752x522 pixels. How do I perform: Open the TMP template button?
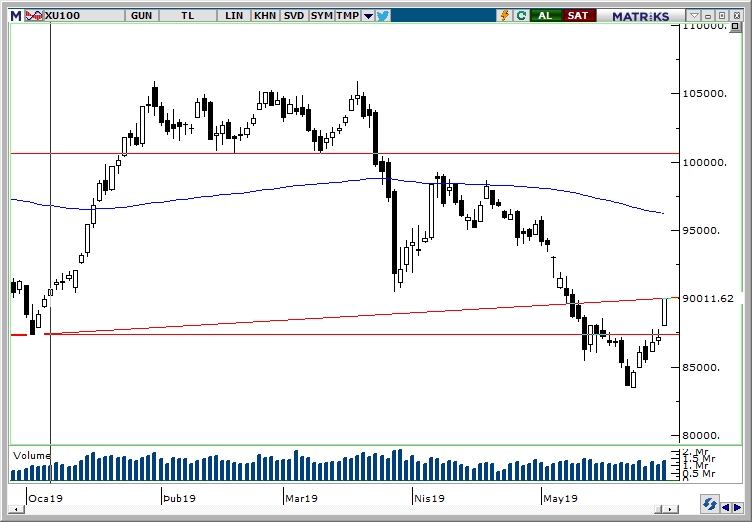coord(348,16)
